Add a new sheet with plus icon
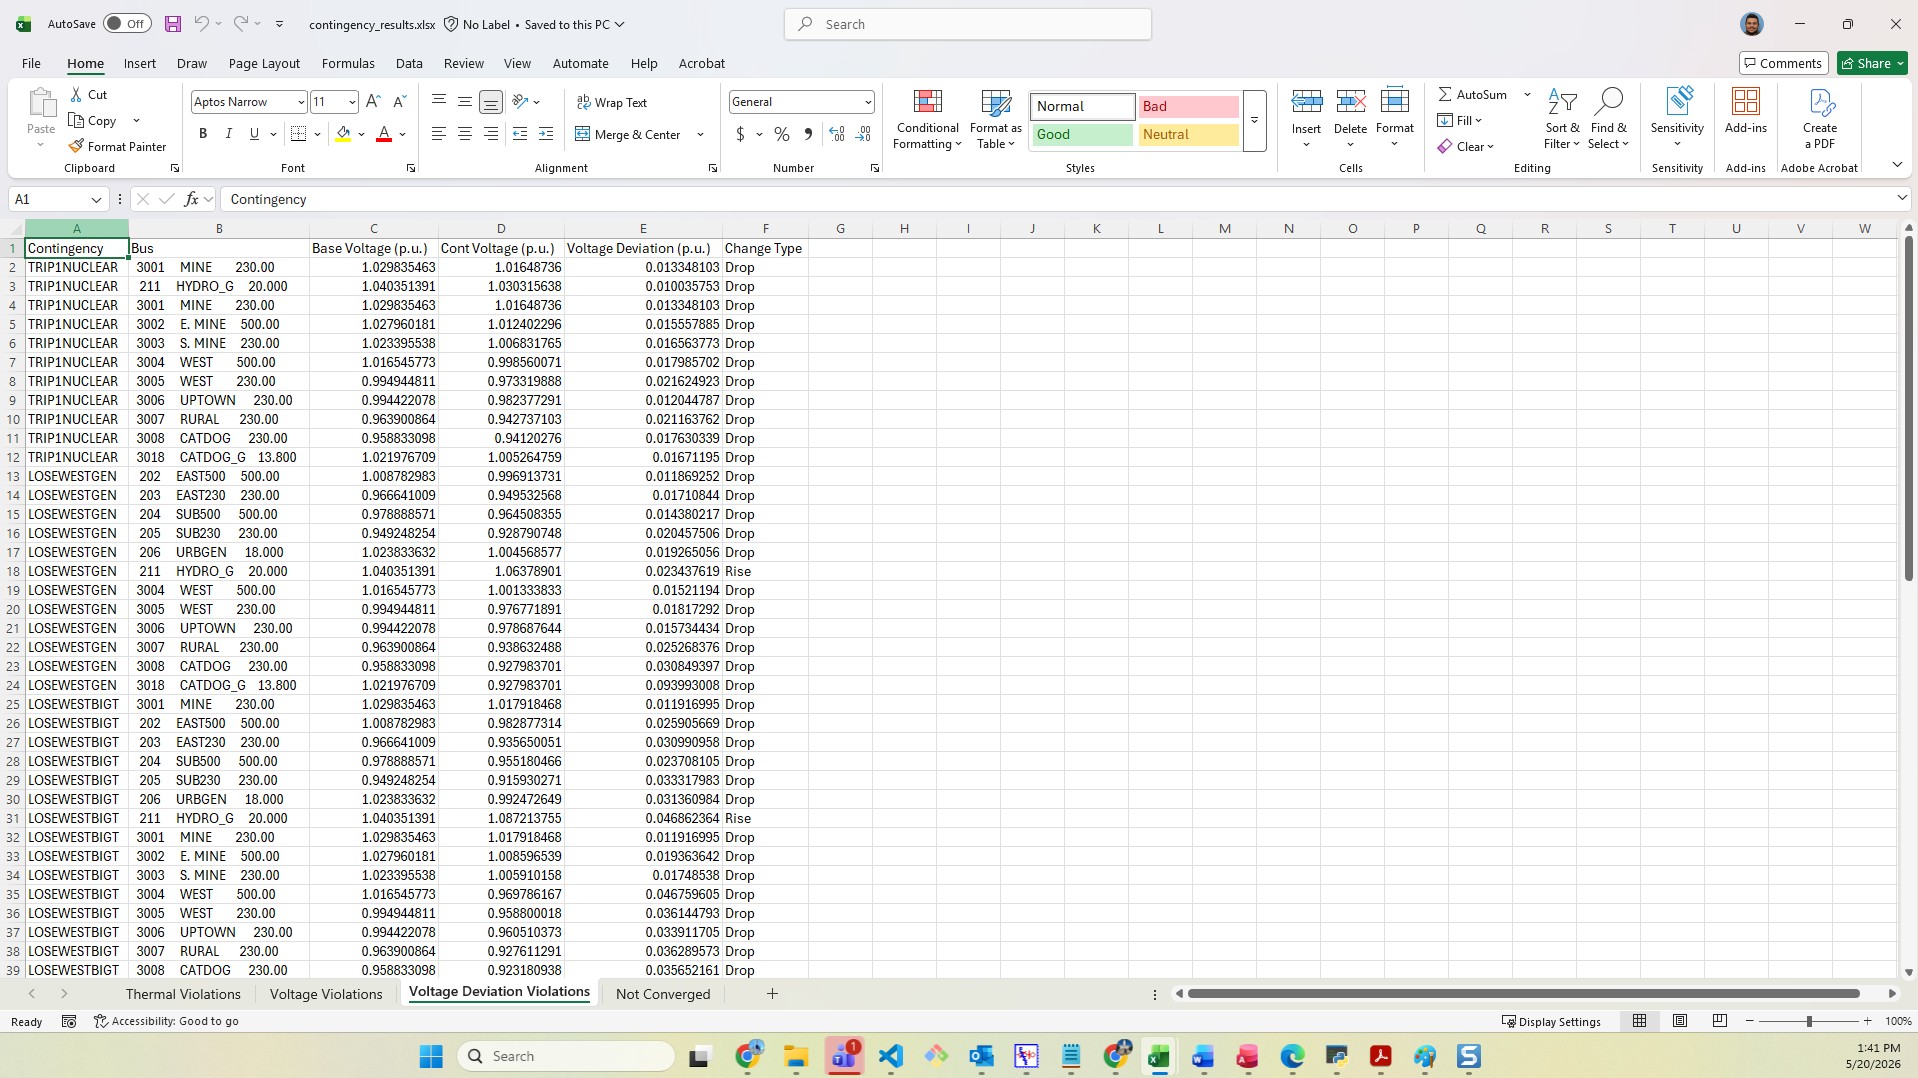 tap(772, 993)
